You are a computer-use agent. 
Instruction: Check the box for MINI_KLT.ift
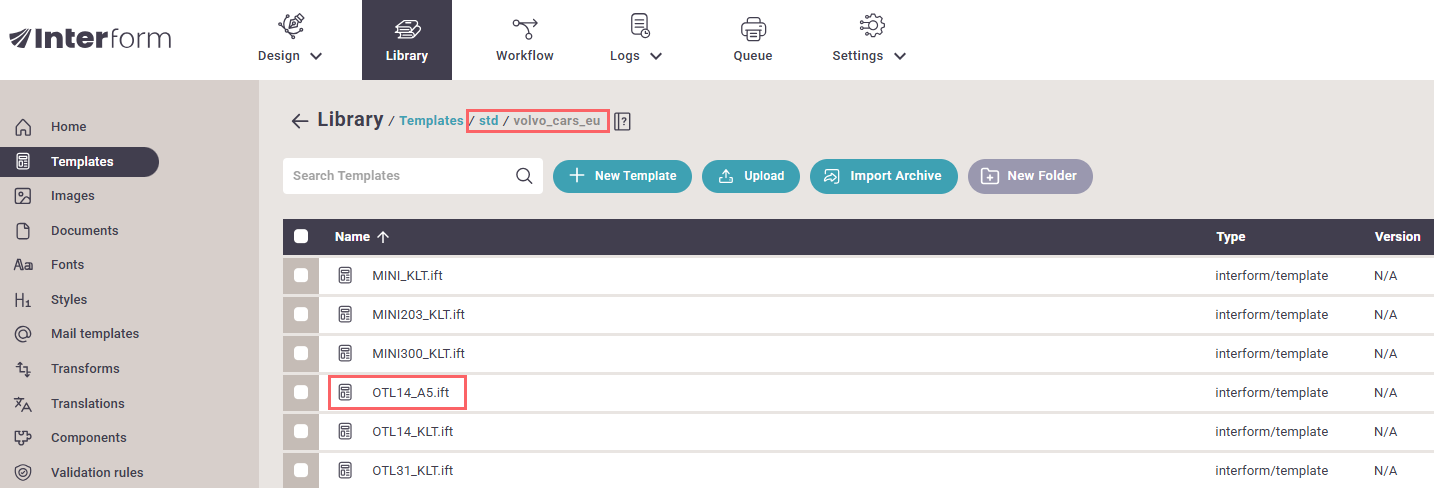coord(301,276)
